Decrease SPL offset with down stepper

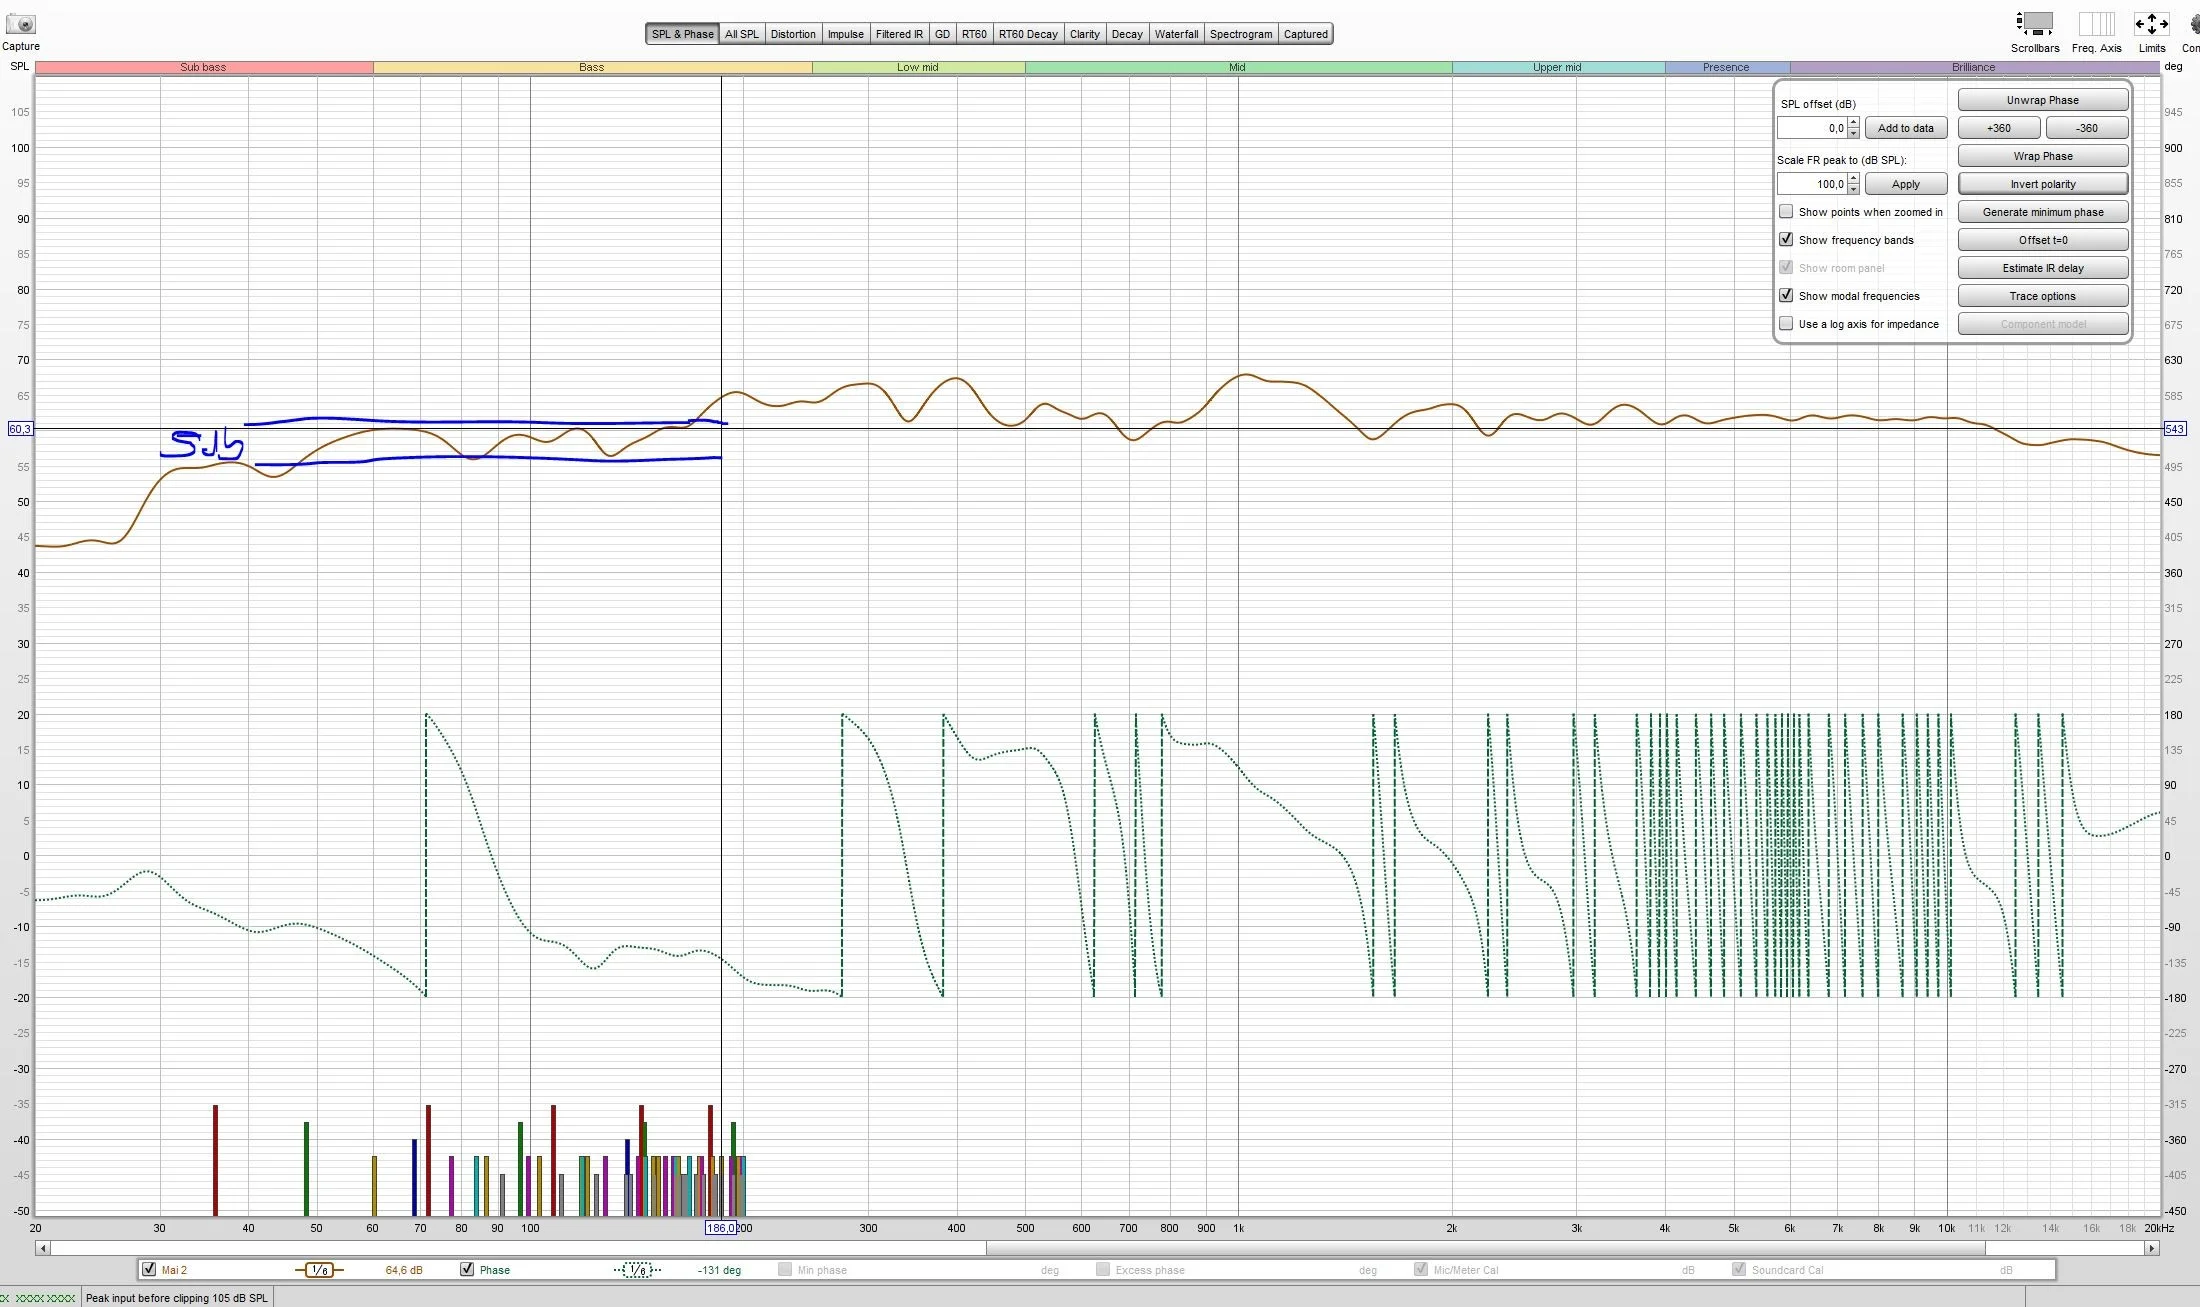pyautogui.click(x=1853, y=133)
